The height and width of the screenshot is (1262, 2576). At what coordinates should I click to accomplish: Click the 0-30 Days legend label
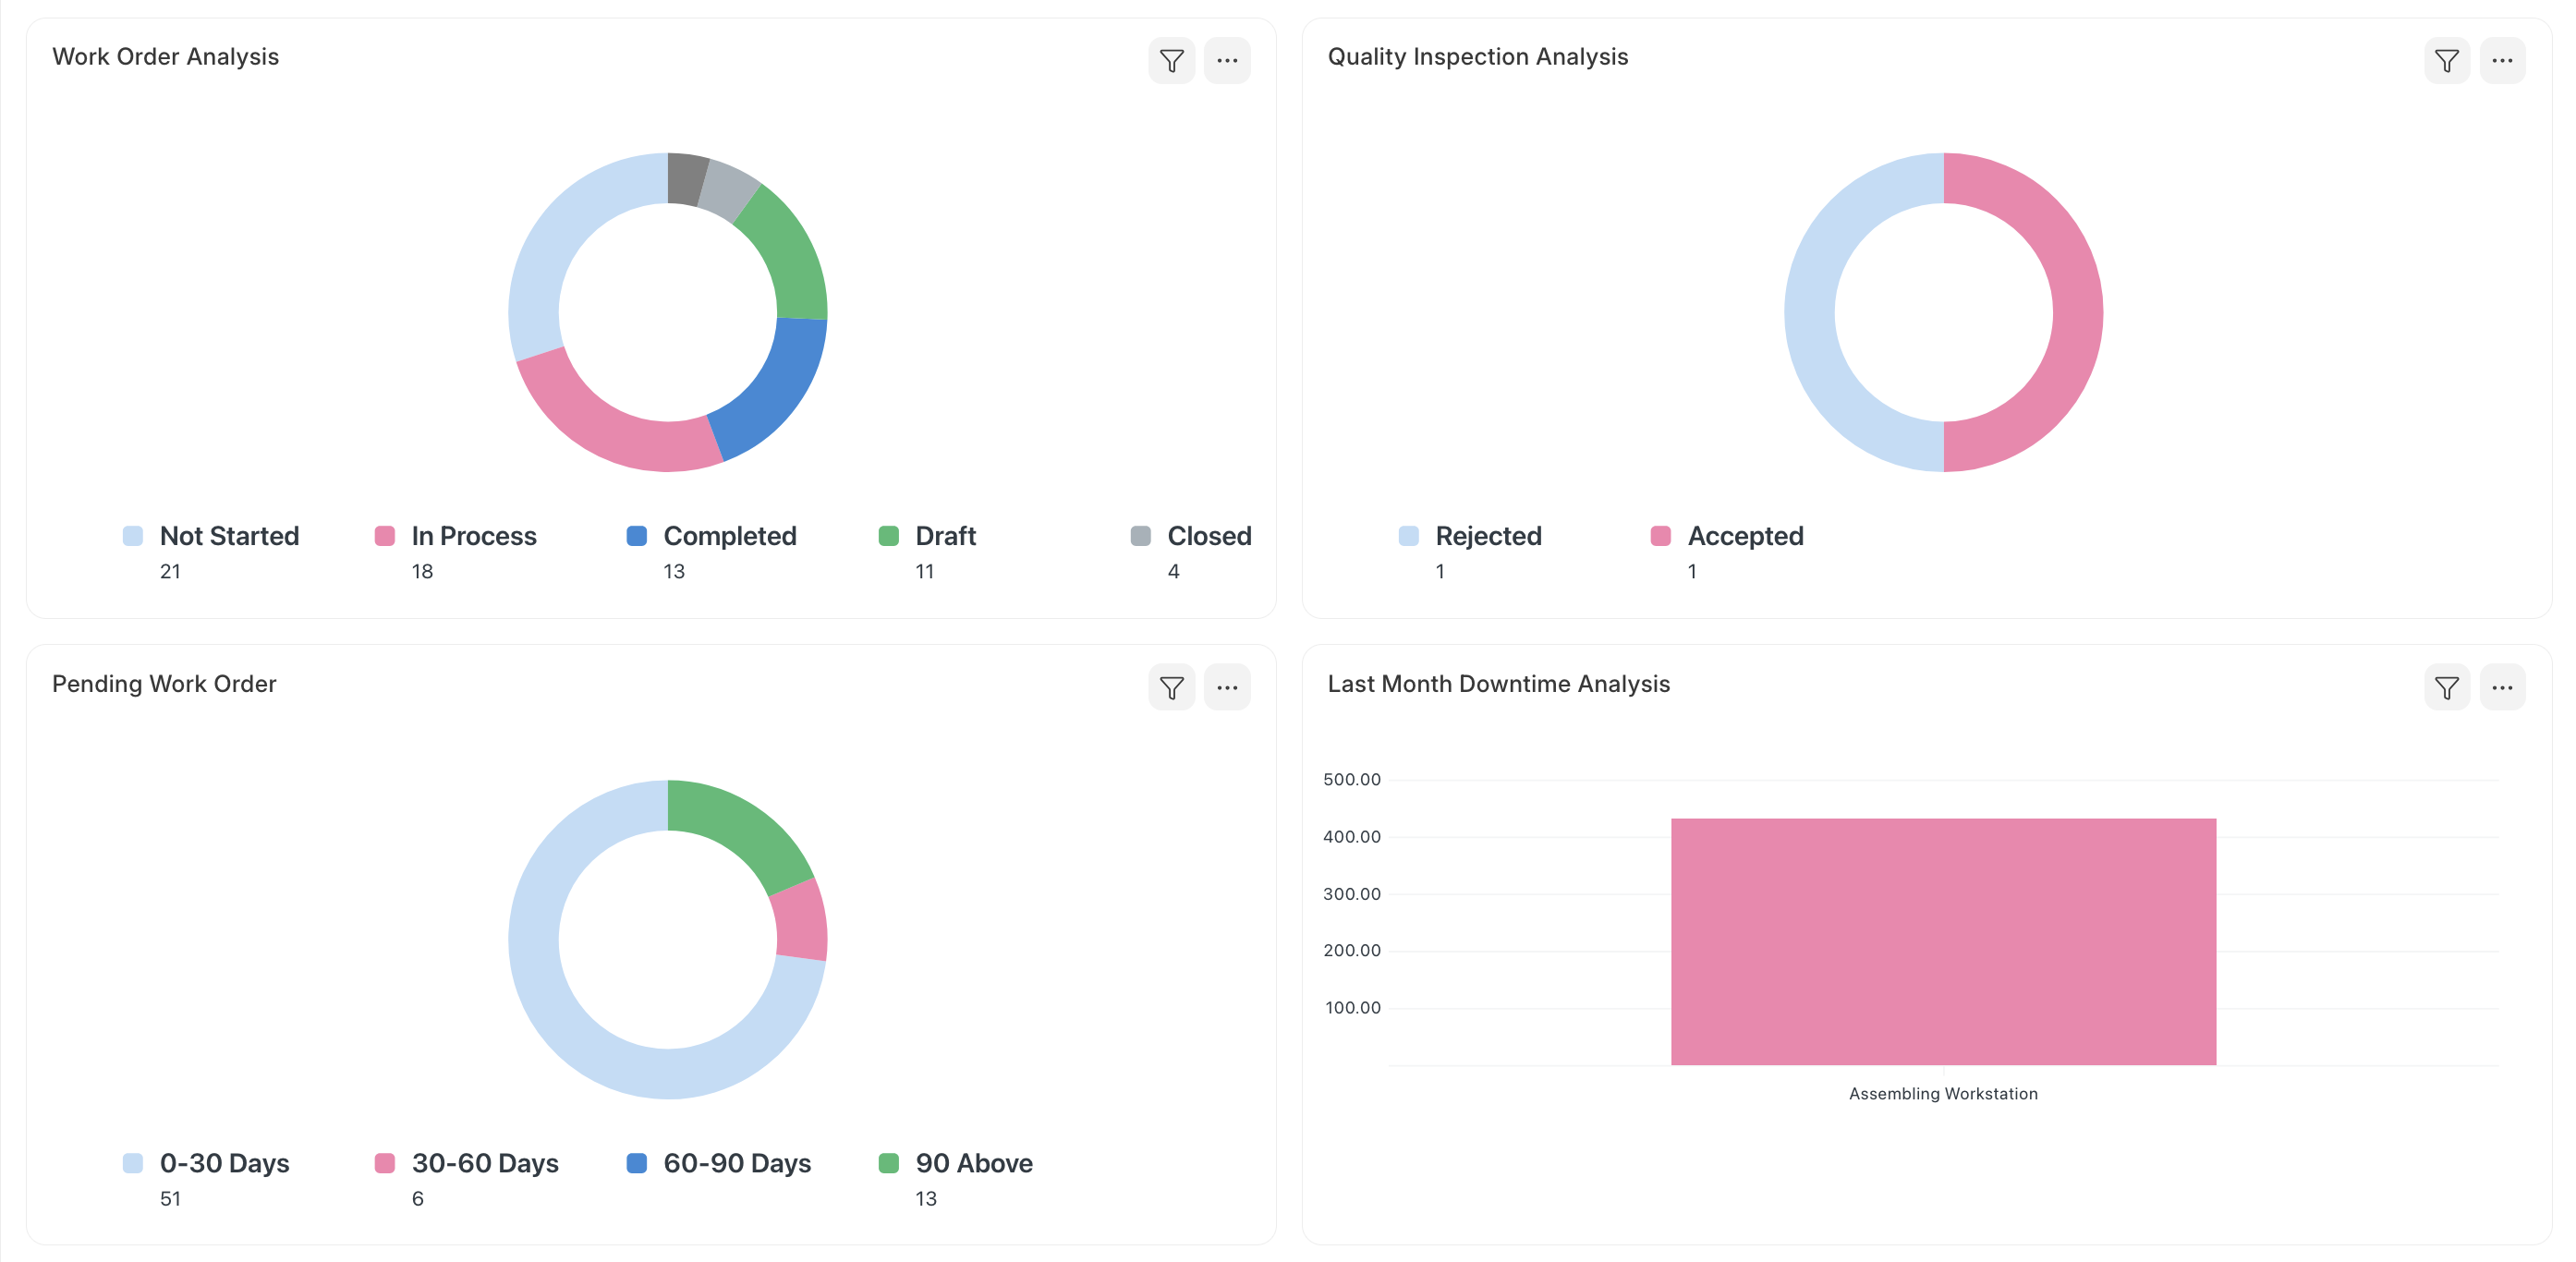click(x=224, y=1163)
